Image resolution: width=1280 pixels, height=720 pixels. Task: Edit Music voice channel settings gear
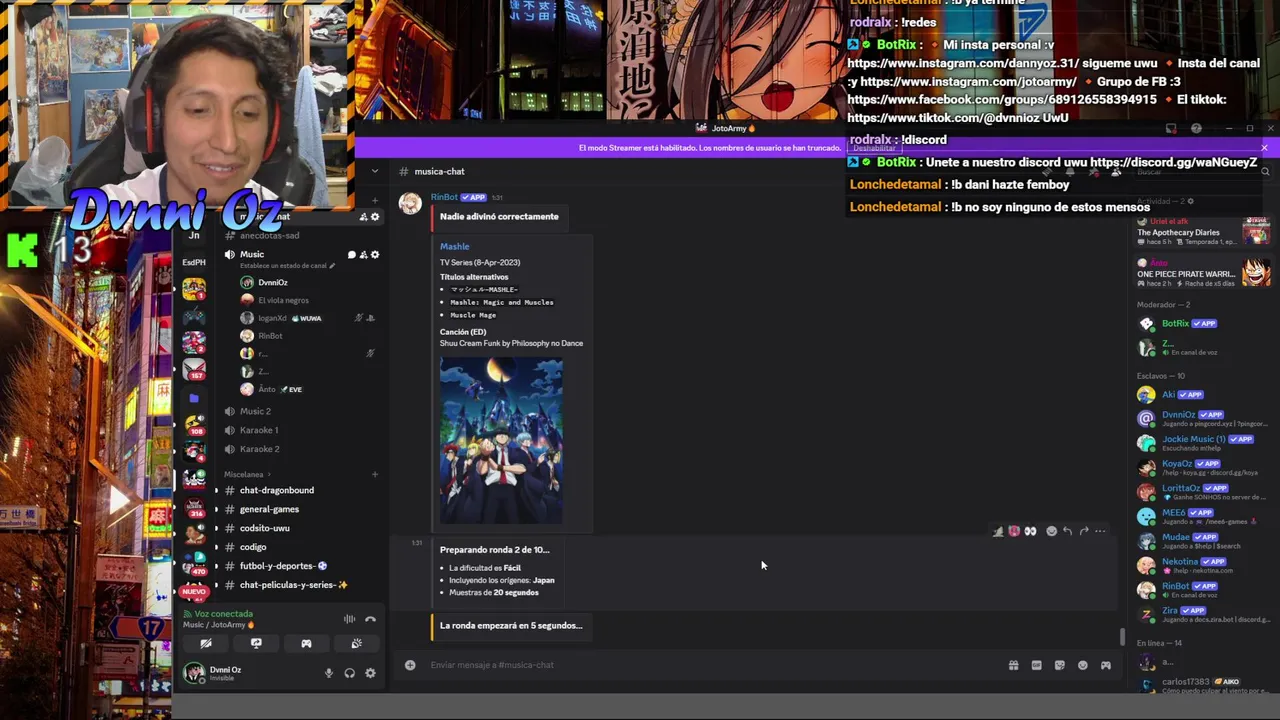[x=375, y=255]
